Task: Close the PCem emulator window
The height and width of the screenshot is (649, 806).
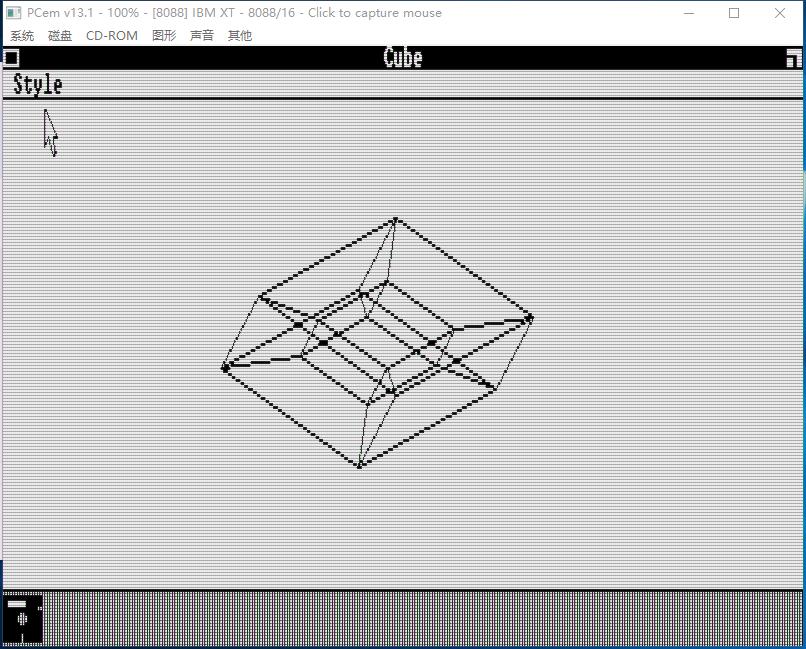Action: [779, 13]
